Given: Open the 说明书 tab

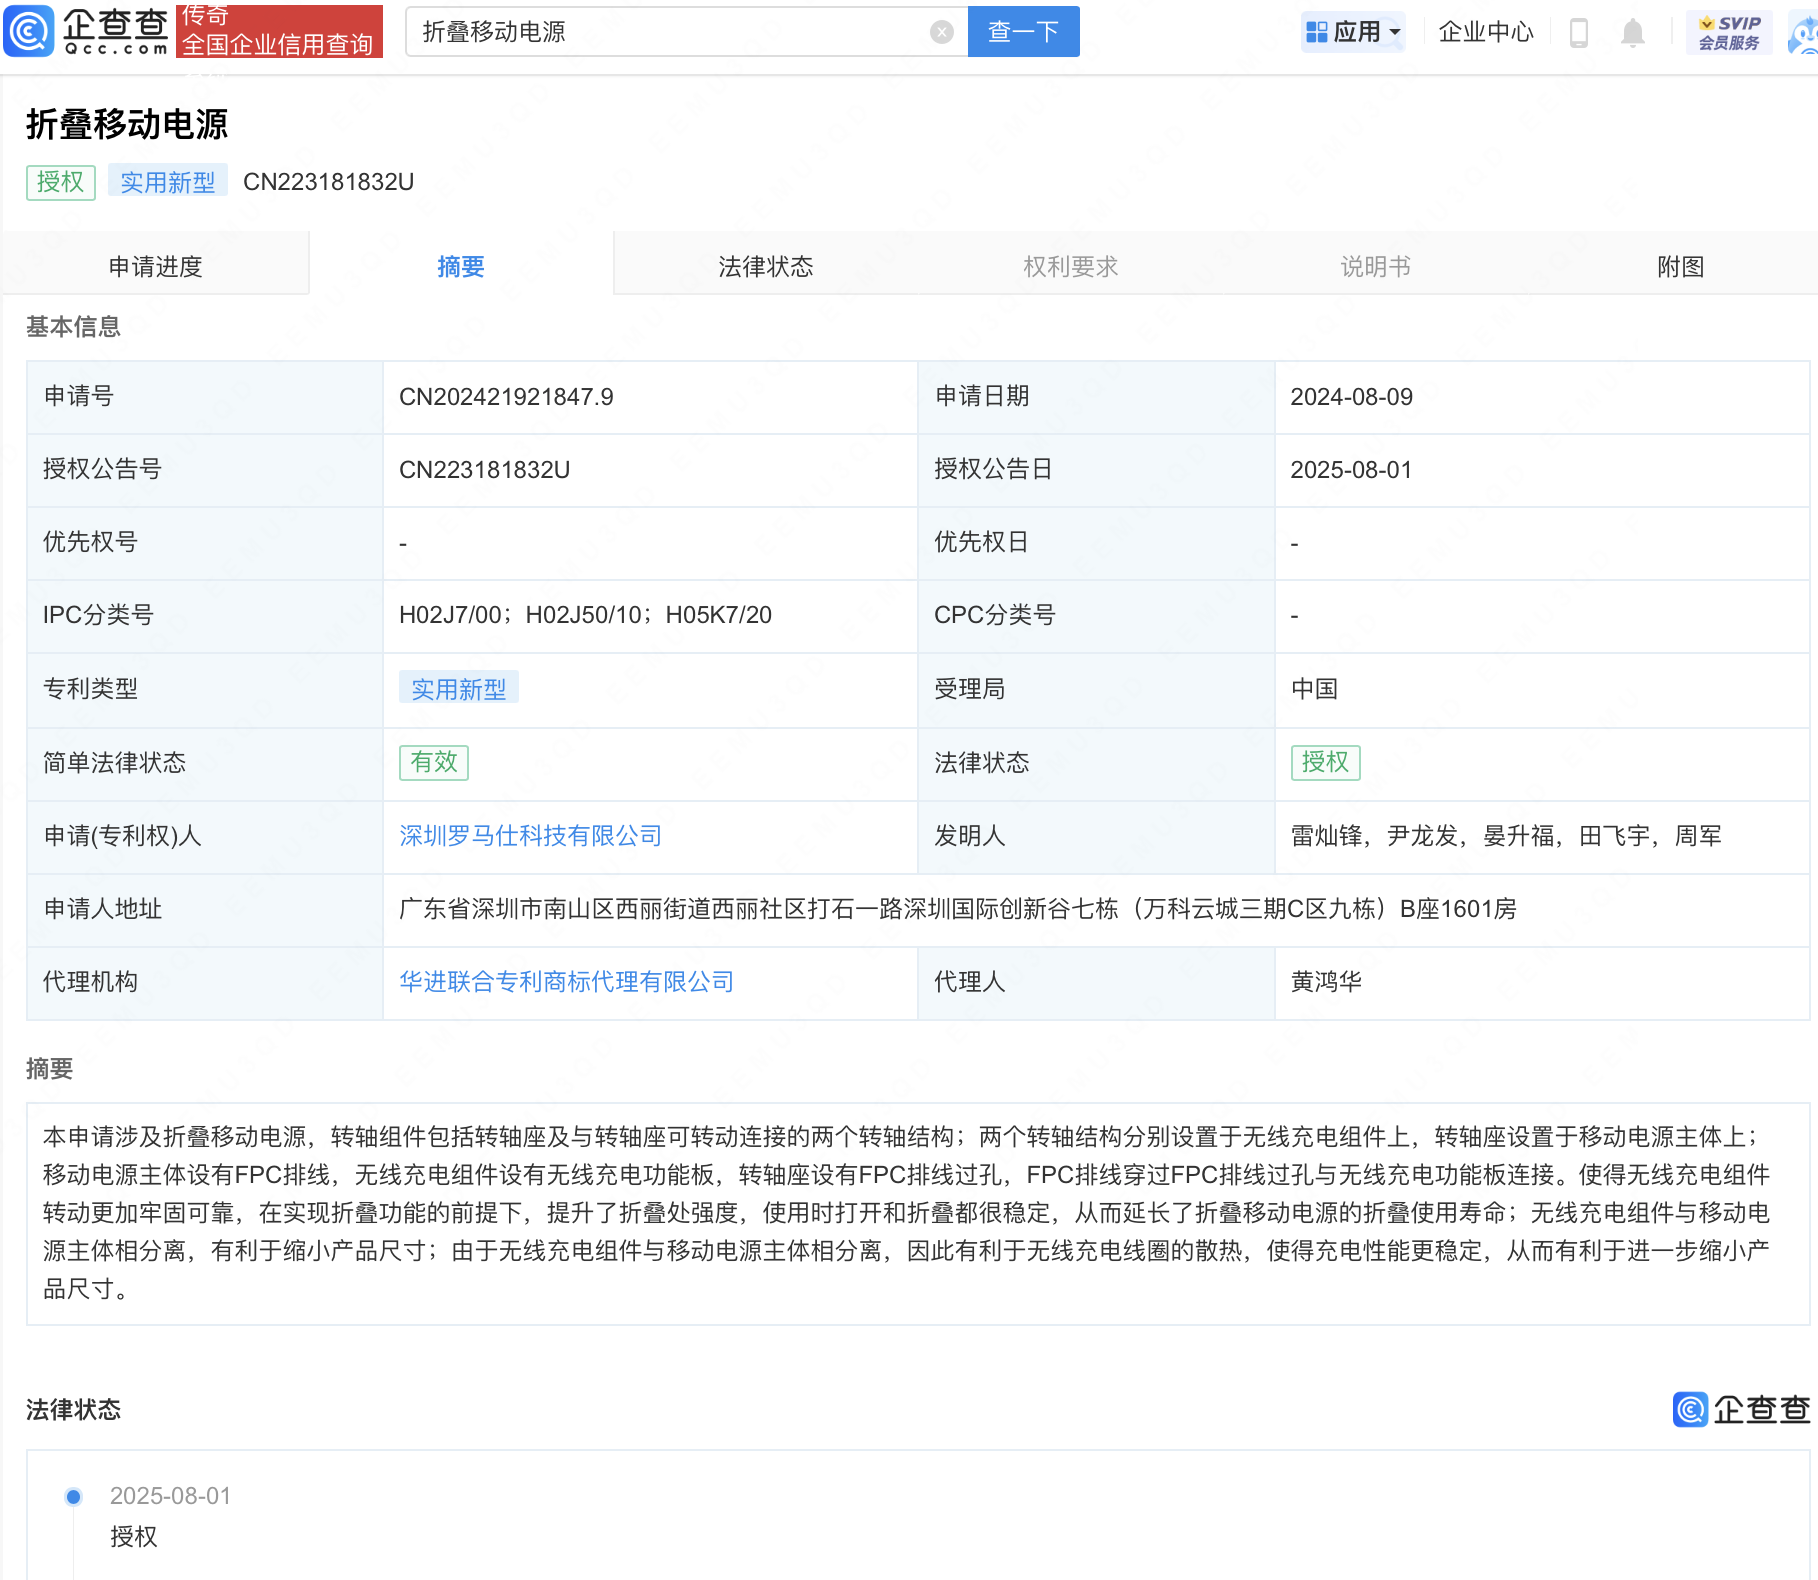Looking at the screenshot, I should (x=1375, y=266).
